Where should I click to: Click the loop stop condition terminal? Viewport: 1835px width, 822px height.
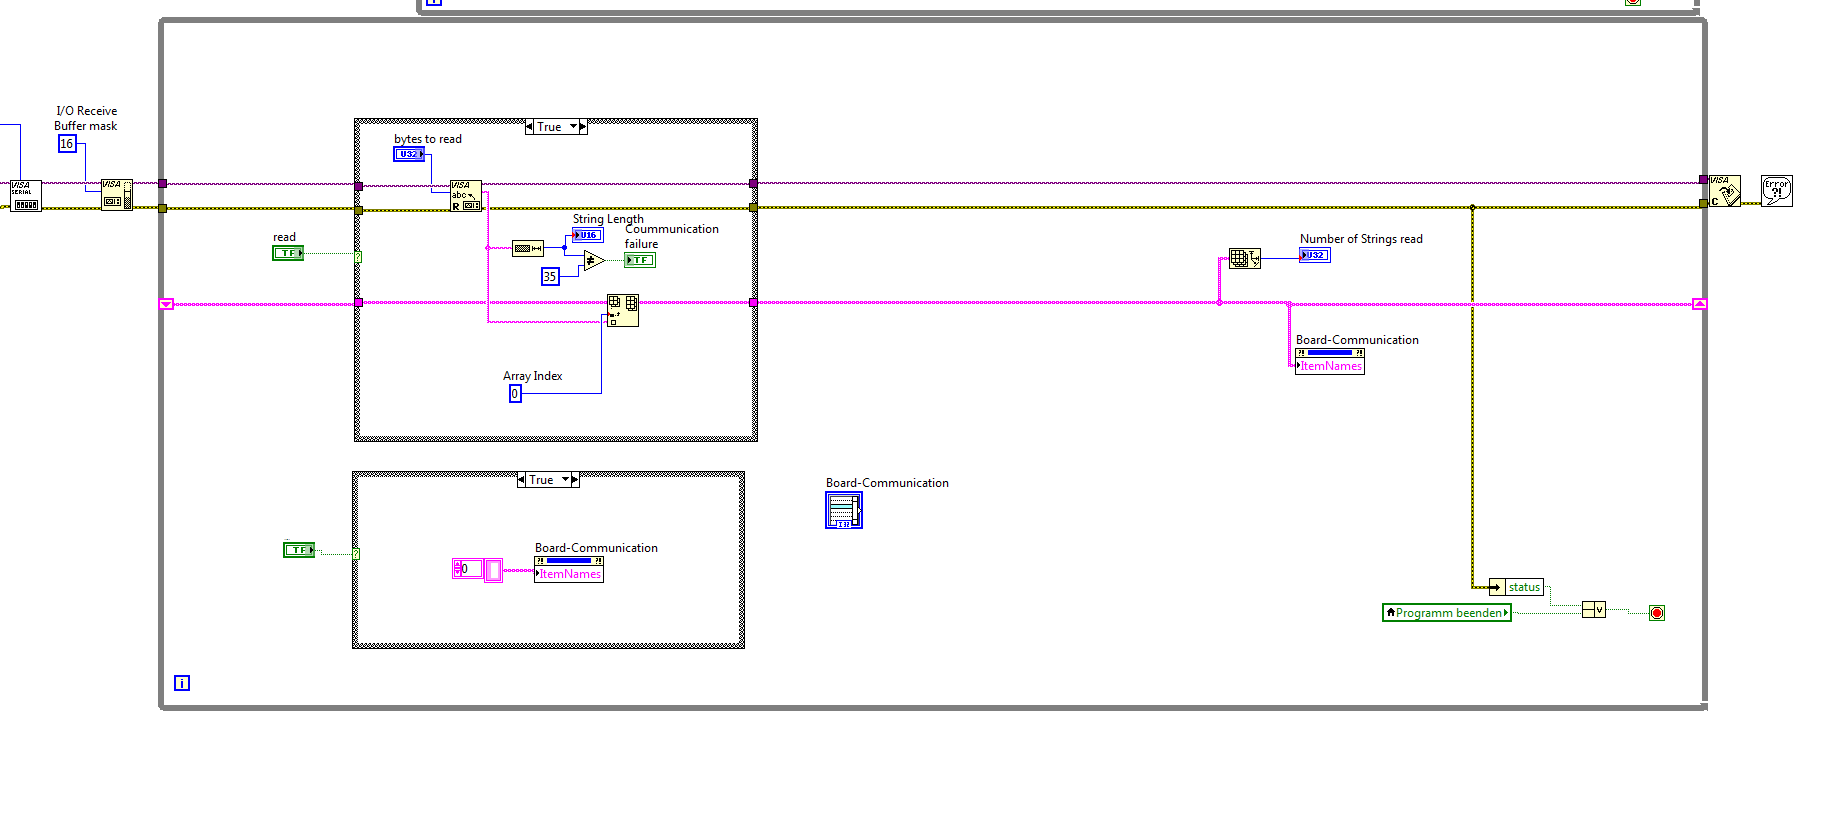(1657, 613)
